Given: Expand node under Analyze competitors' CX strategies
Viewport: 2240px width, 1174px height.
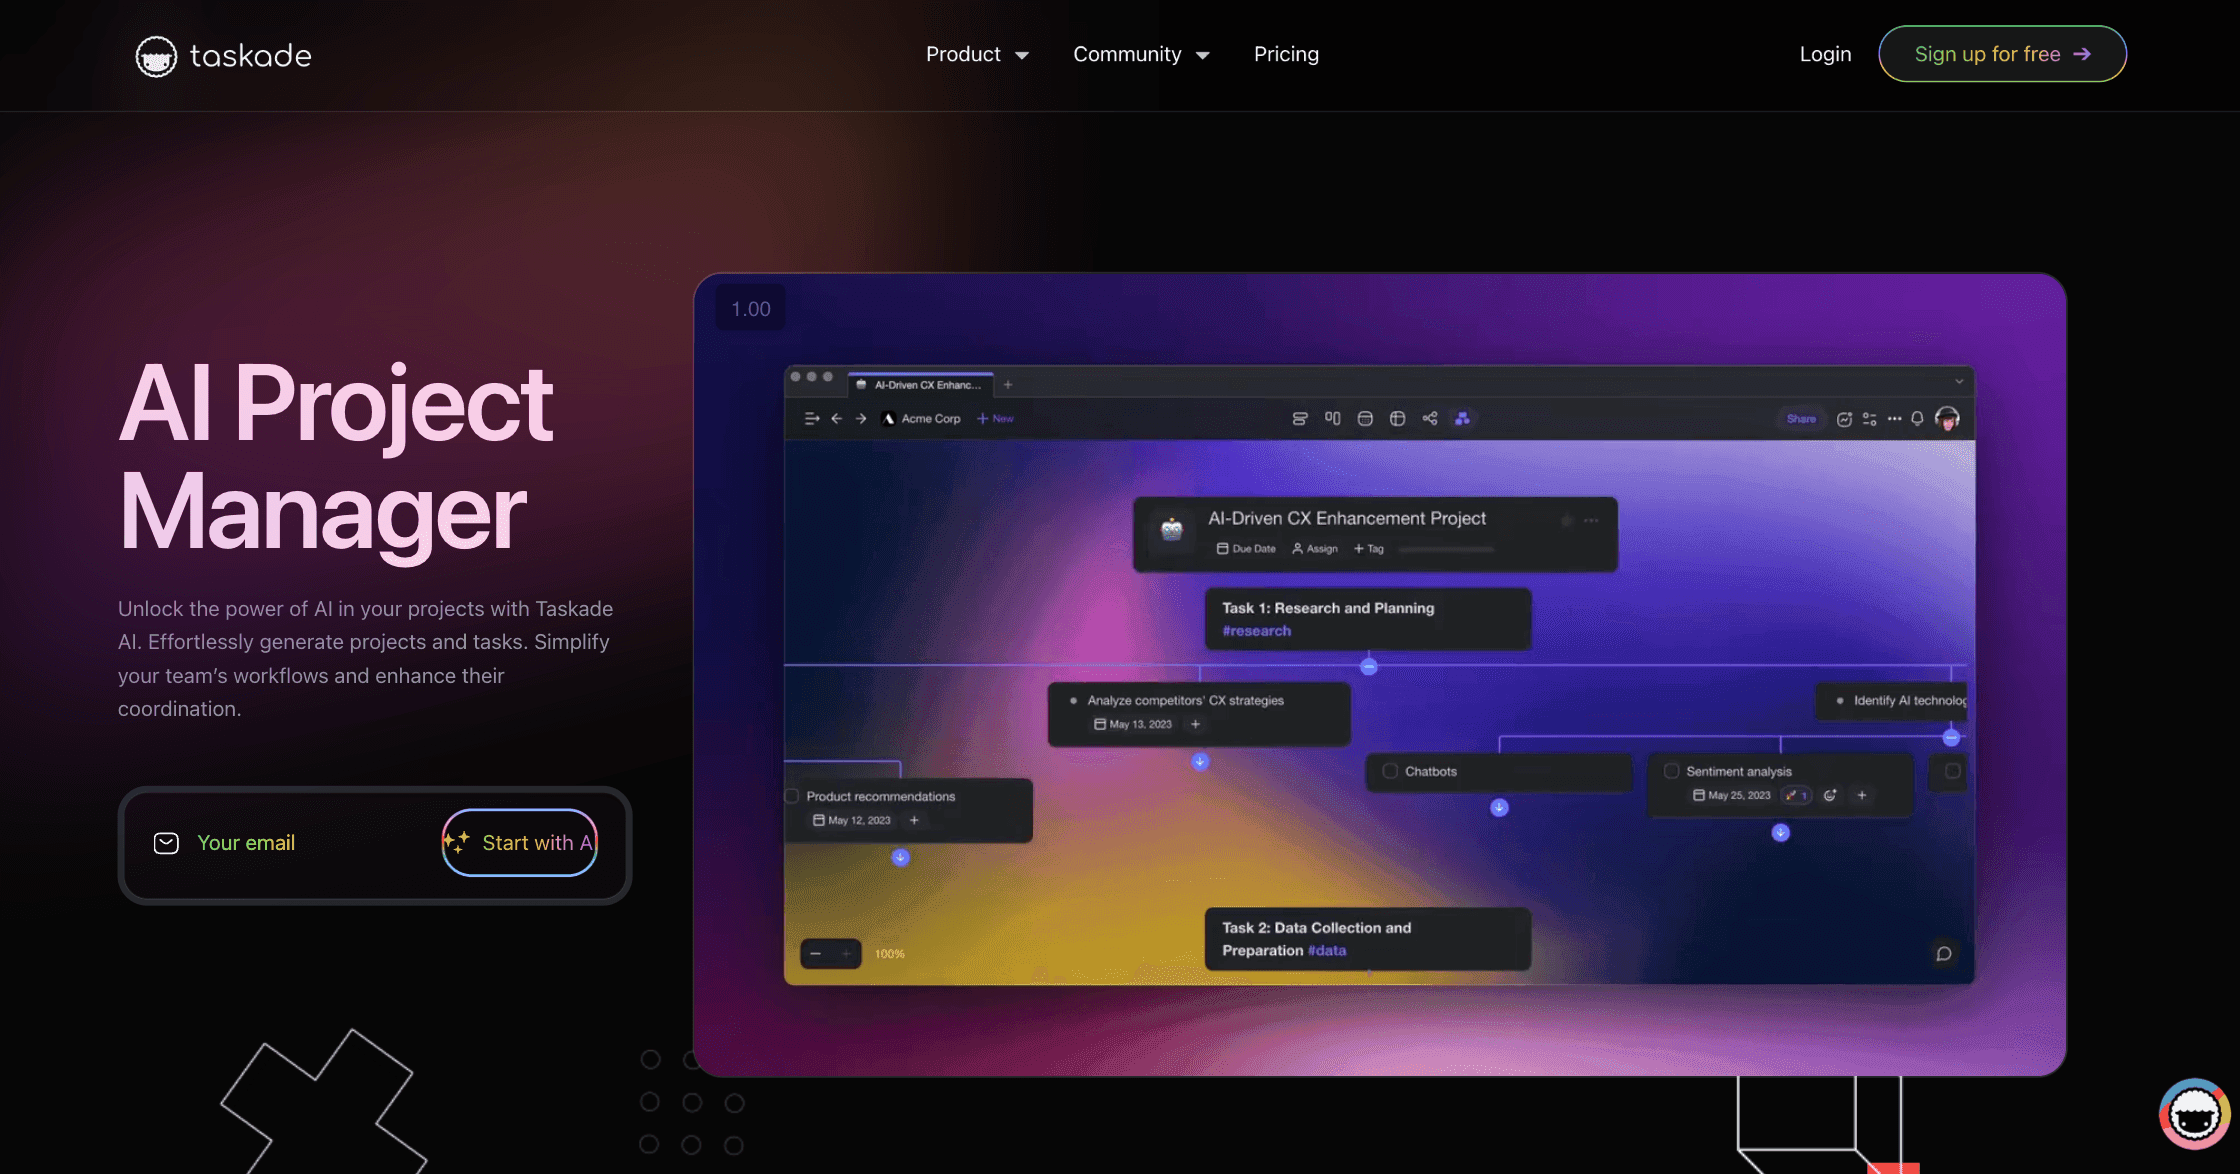Looking at the screenshot, I should pos(1200,762).
